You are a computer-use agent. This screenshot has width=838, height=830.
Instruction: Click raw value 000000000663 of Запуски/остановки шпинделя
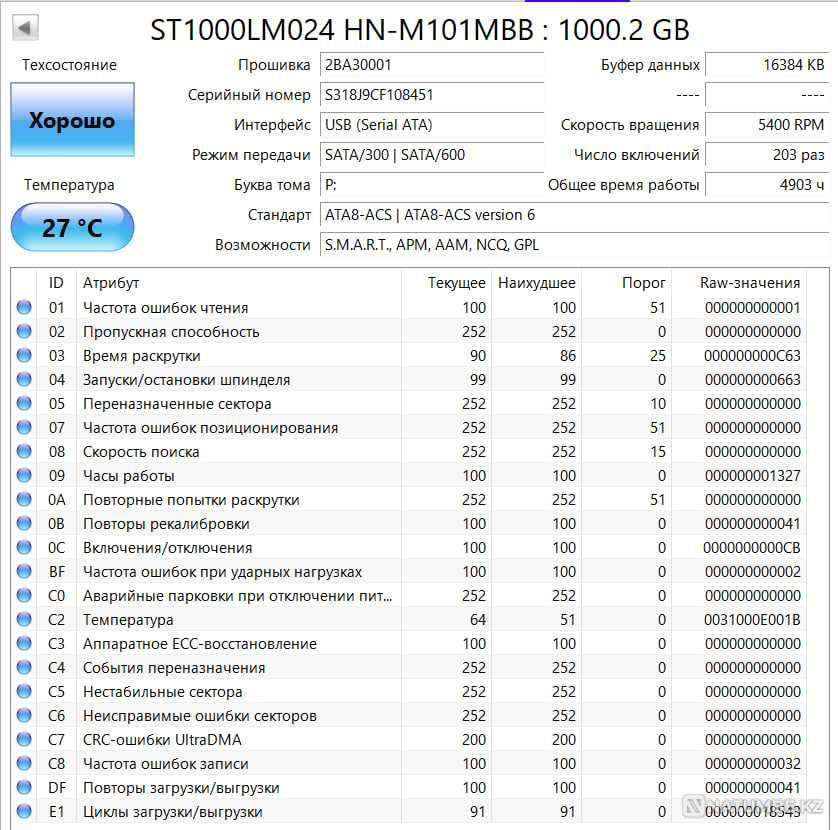(x=752, y=379)
